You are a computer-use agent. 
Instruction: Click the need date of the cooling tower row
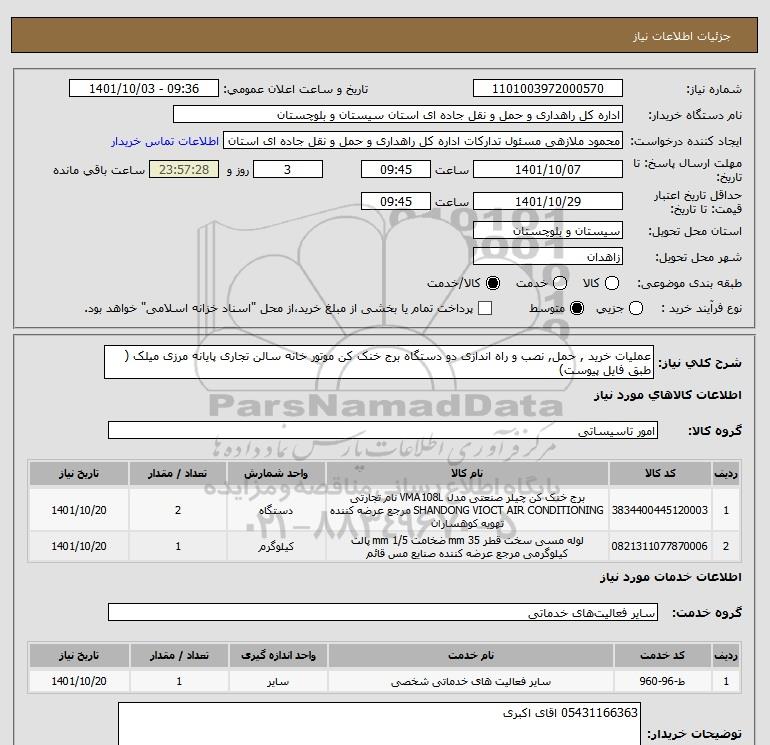(x=79, y=510)
